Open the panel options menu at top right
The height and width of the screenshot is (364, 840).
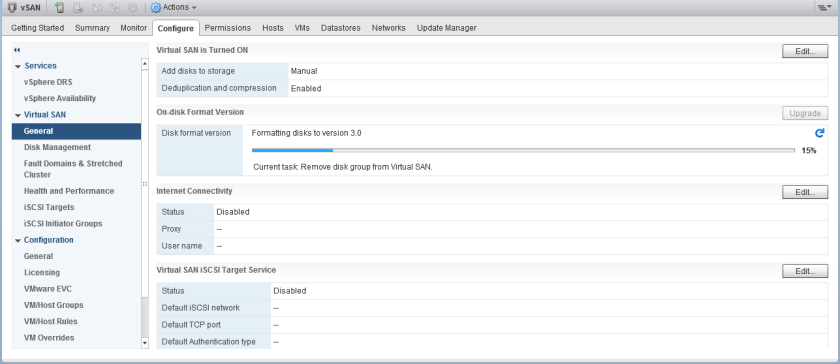click(822, 8)
